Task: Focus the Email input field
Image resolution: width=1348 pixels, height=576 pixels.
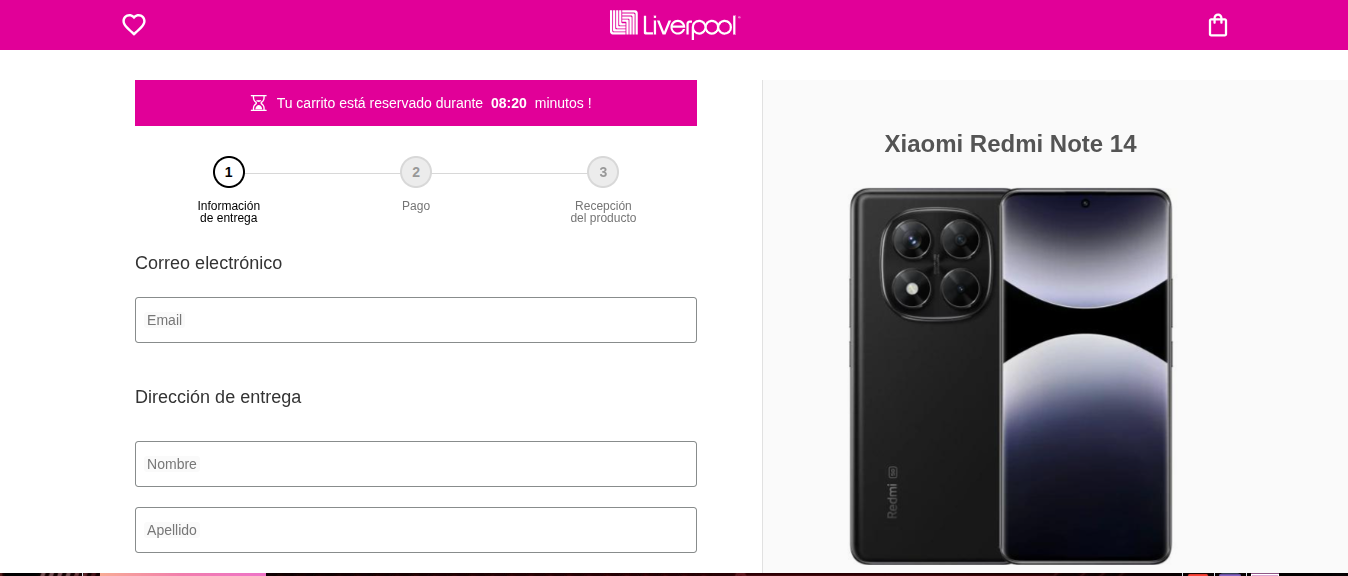Action: (416, 320)
